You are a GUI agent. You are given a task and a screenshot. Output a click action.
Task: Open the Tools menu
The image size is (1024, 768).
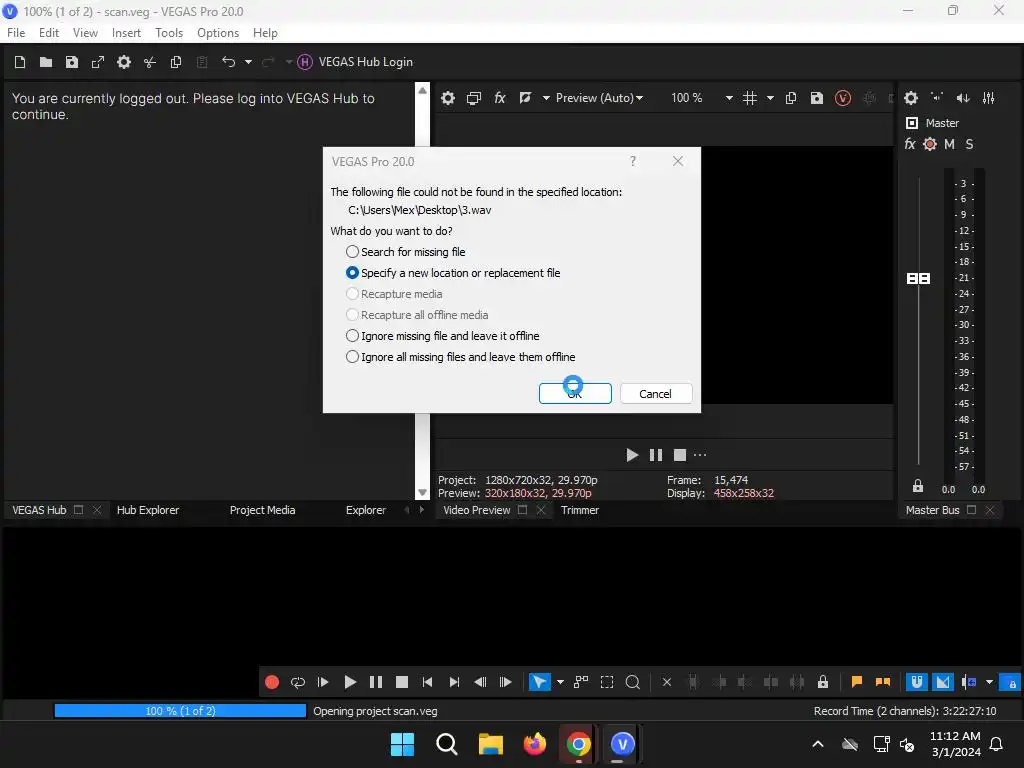pos(168,33)
